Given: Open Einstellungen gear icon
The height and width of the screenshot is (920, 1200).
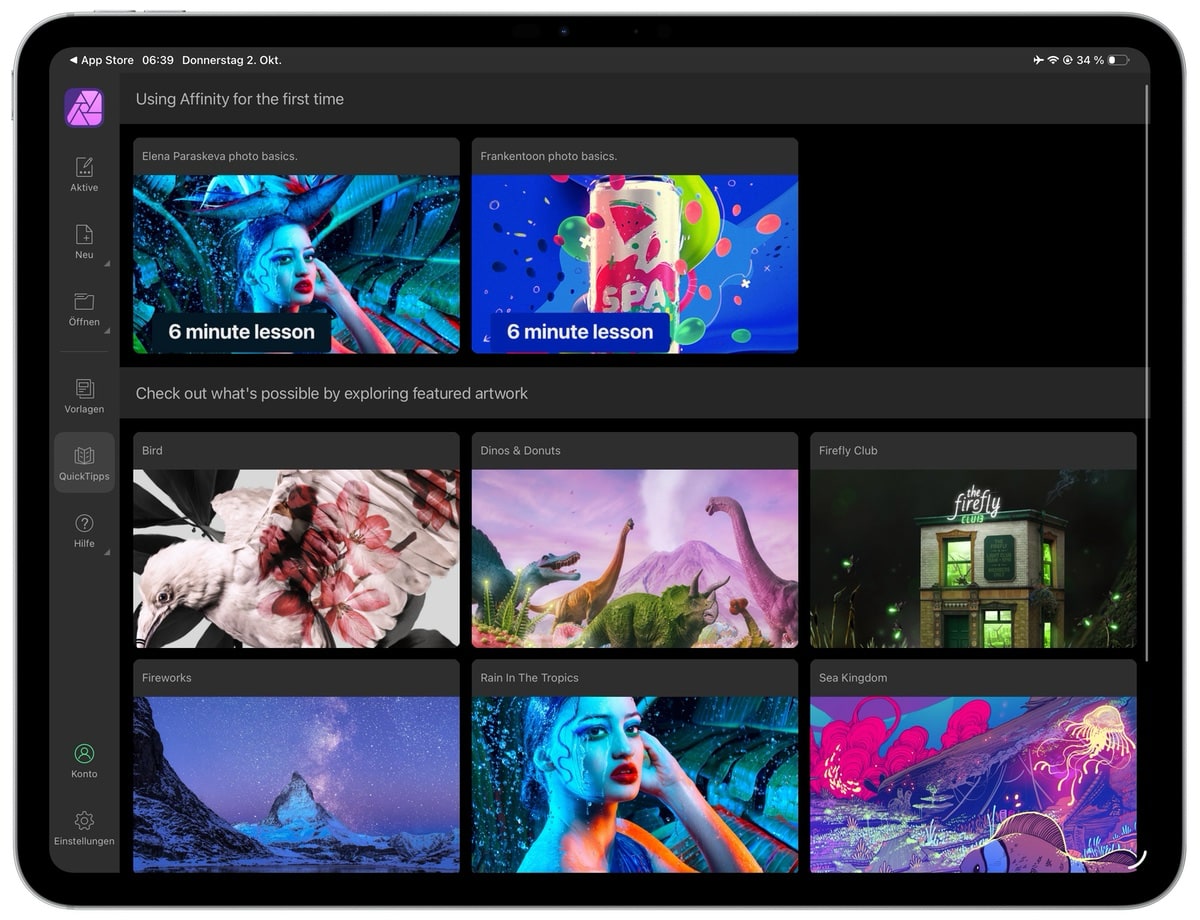Looking at the screenshot, I should click(84, 820).
